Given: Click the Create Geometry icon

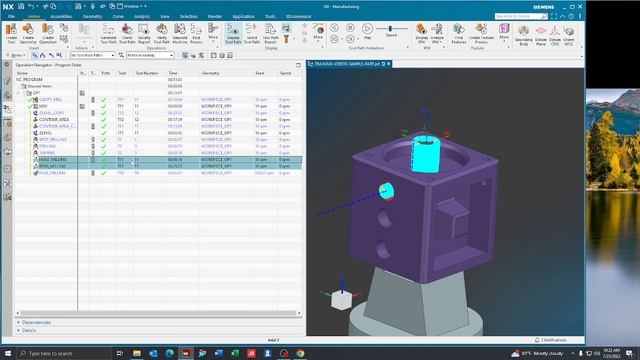Looking at the screenshot, I should 28,33.
